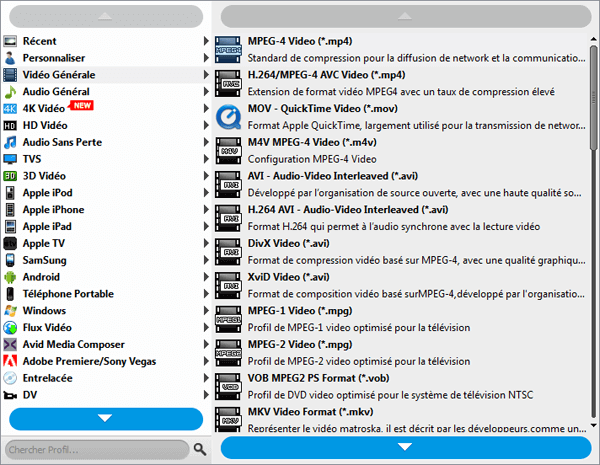Select the Vidéo Générale category
Screen dimensions: 600x465
tap(60, 75)
